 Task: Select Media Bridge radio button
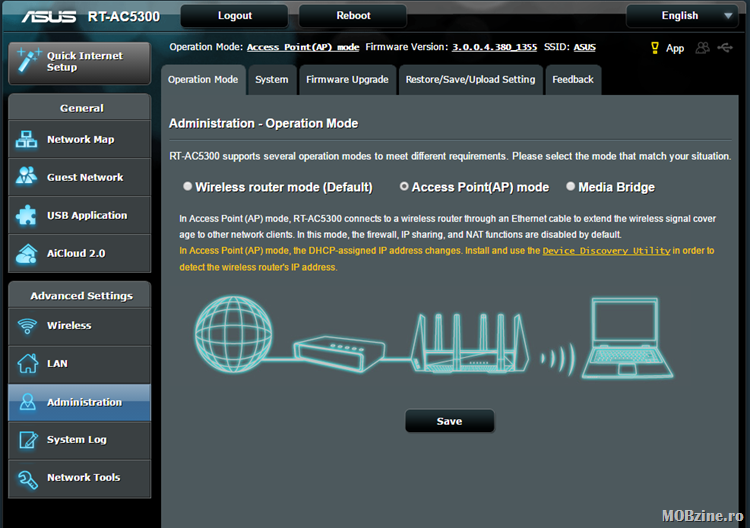(x=570, y=187)
